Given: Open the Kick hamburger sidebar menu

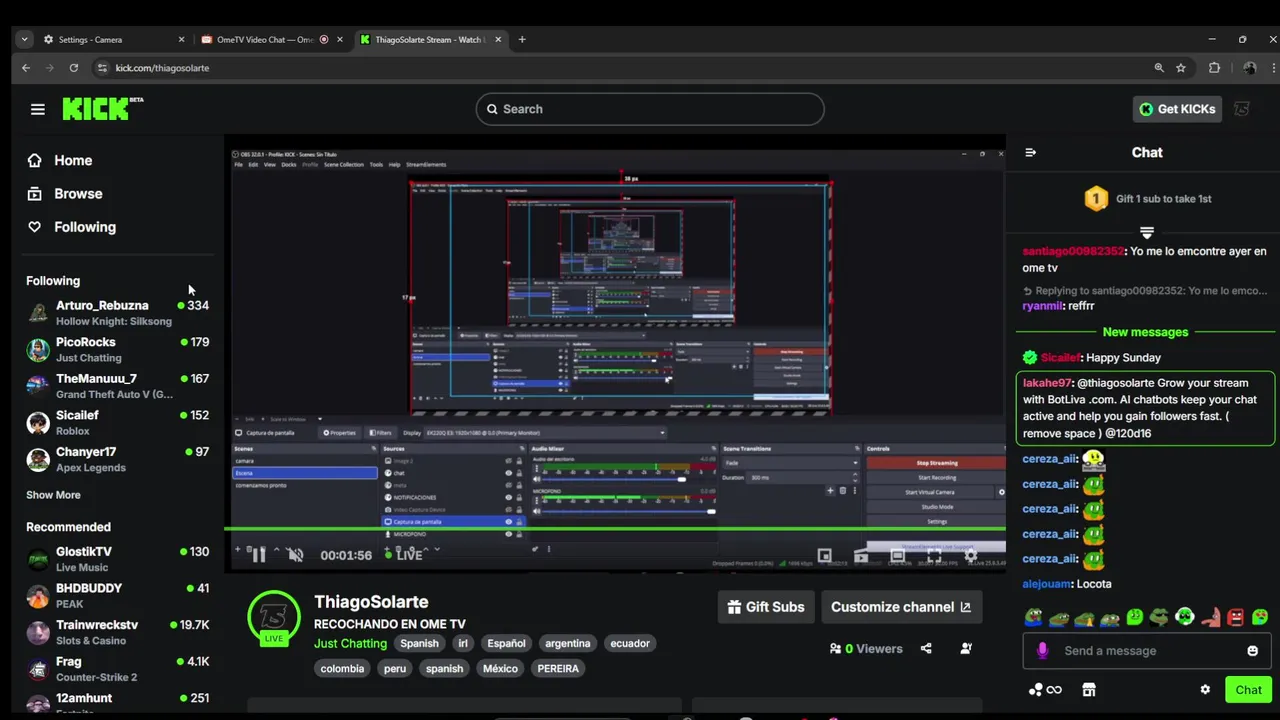Looking at the screenshot, I should coord(38,109).
